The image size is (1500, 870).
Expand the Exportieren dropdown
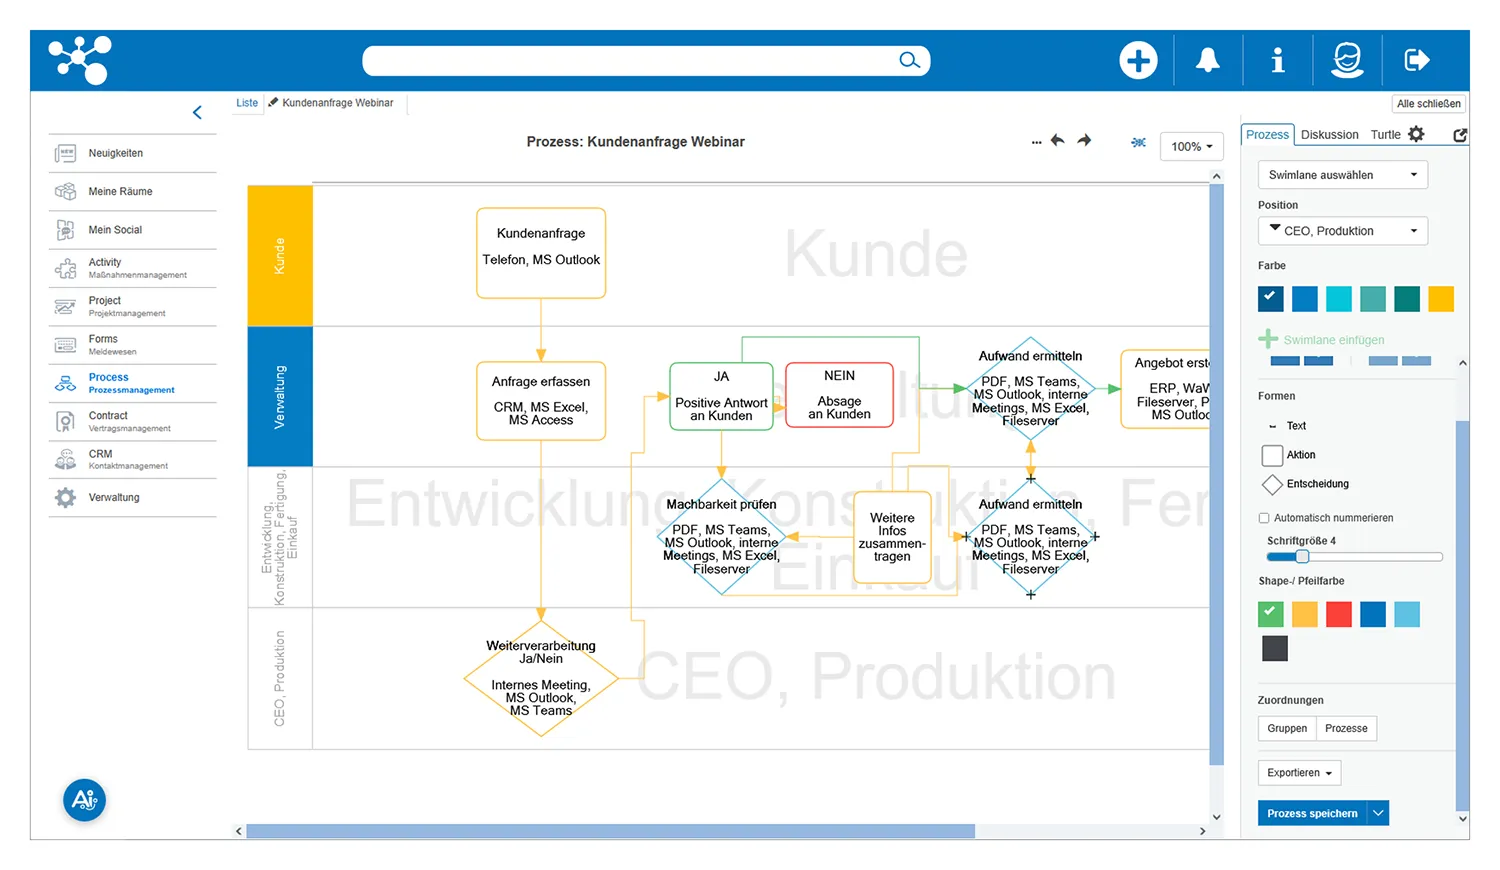pyautogui.click(x=1298, y=773)
